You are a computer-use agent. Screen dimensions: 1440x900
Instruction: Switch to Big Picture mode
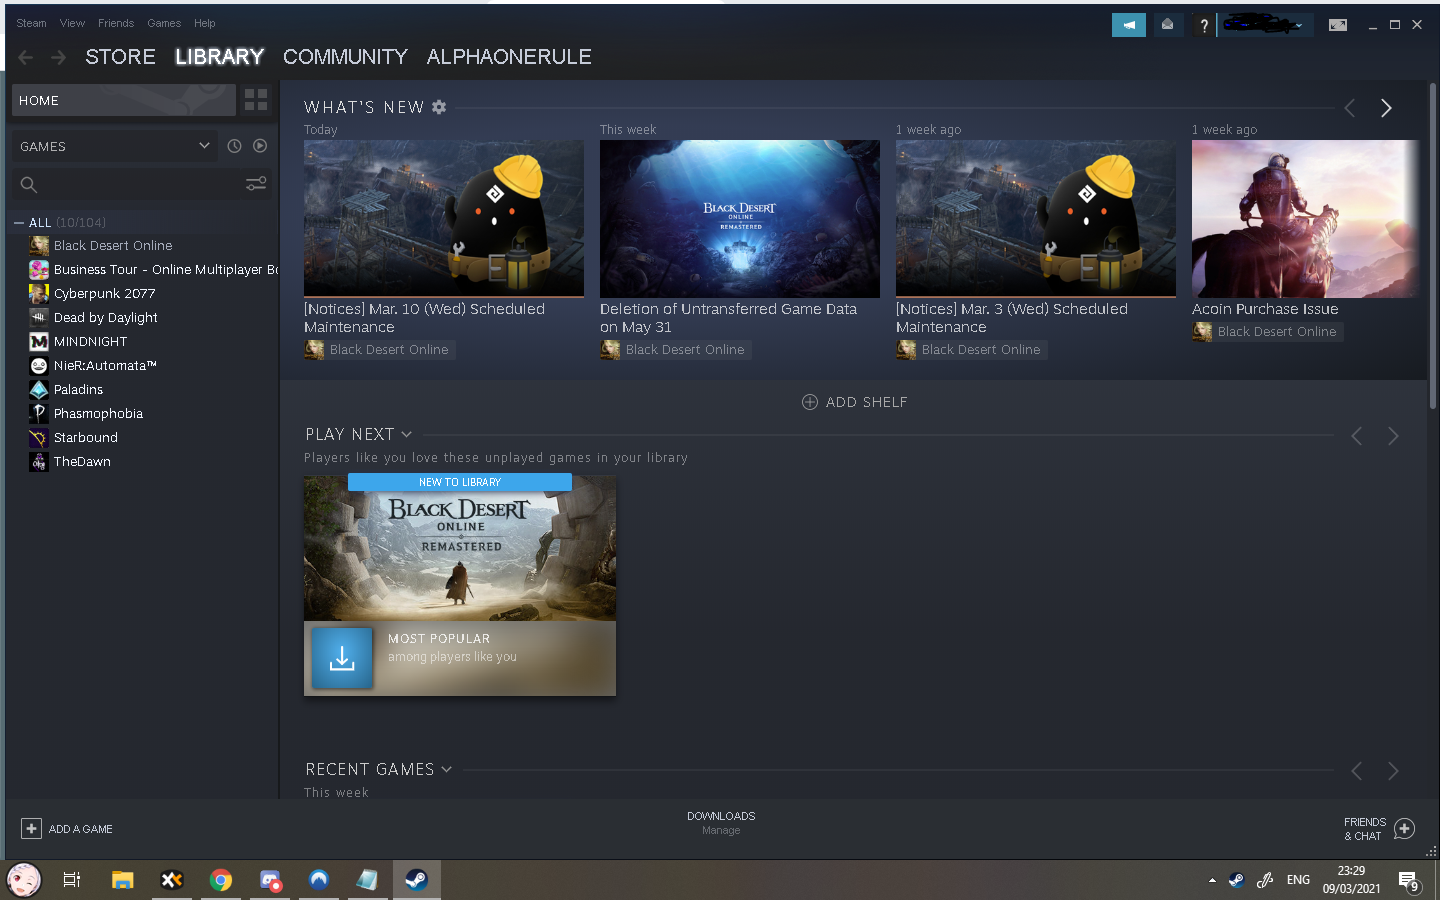pos(1338,25)
